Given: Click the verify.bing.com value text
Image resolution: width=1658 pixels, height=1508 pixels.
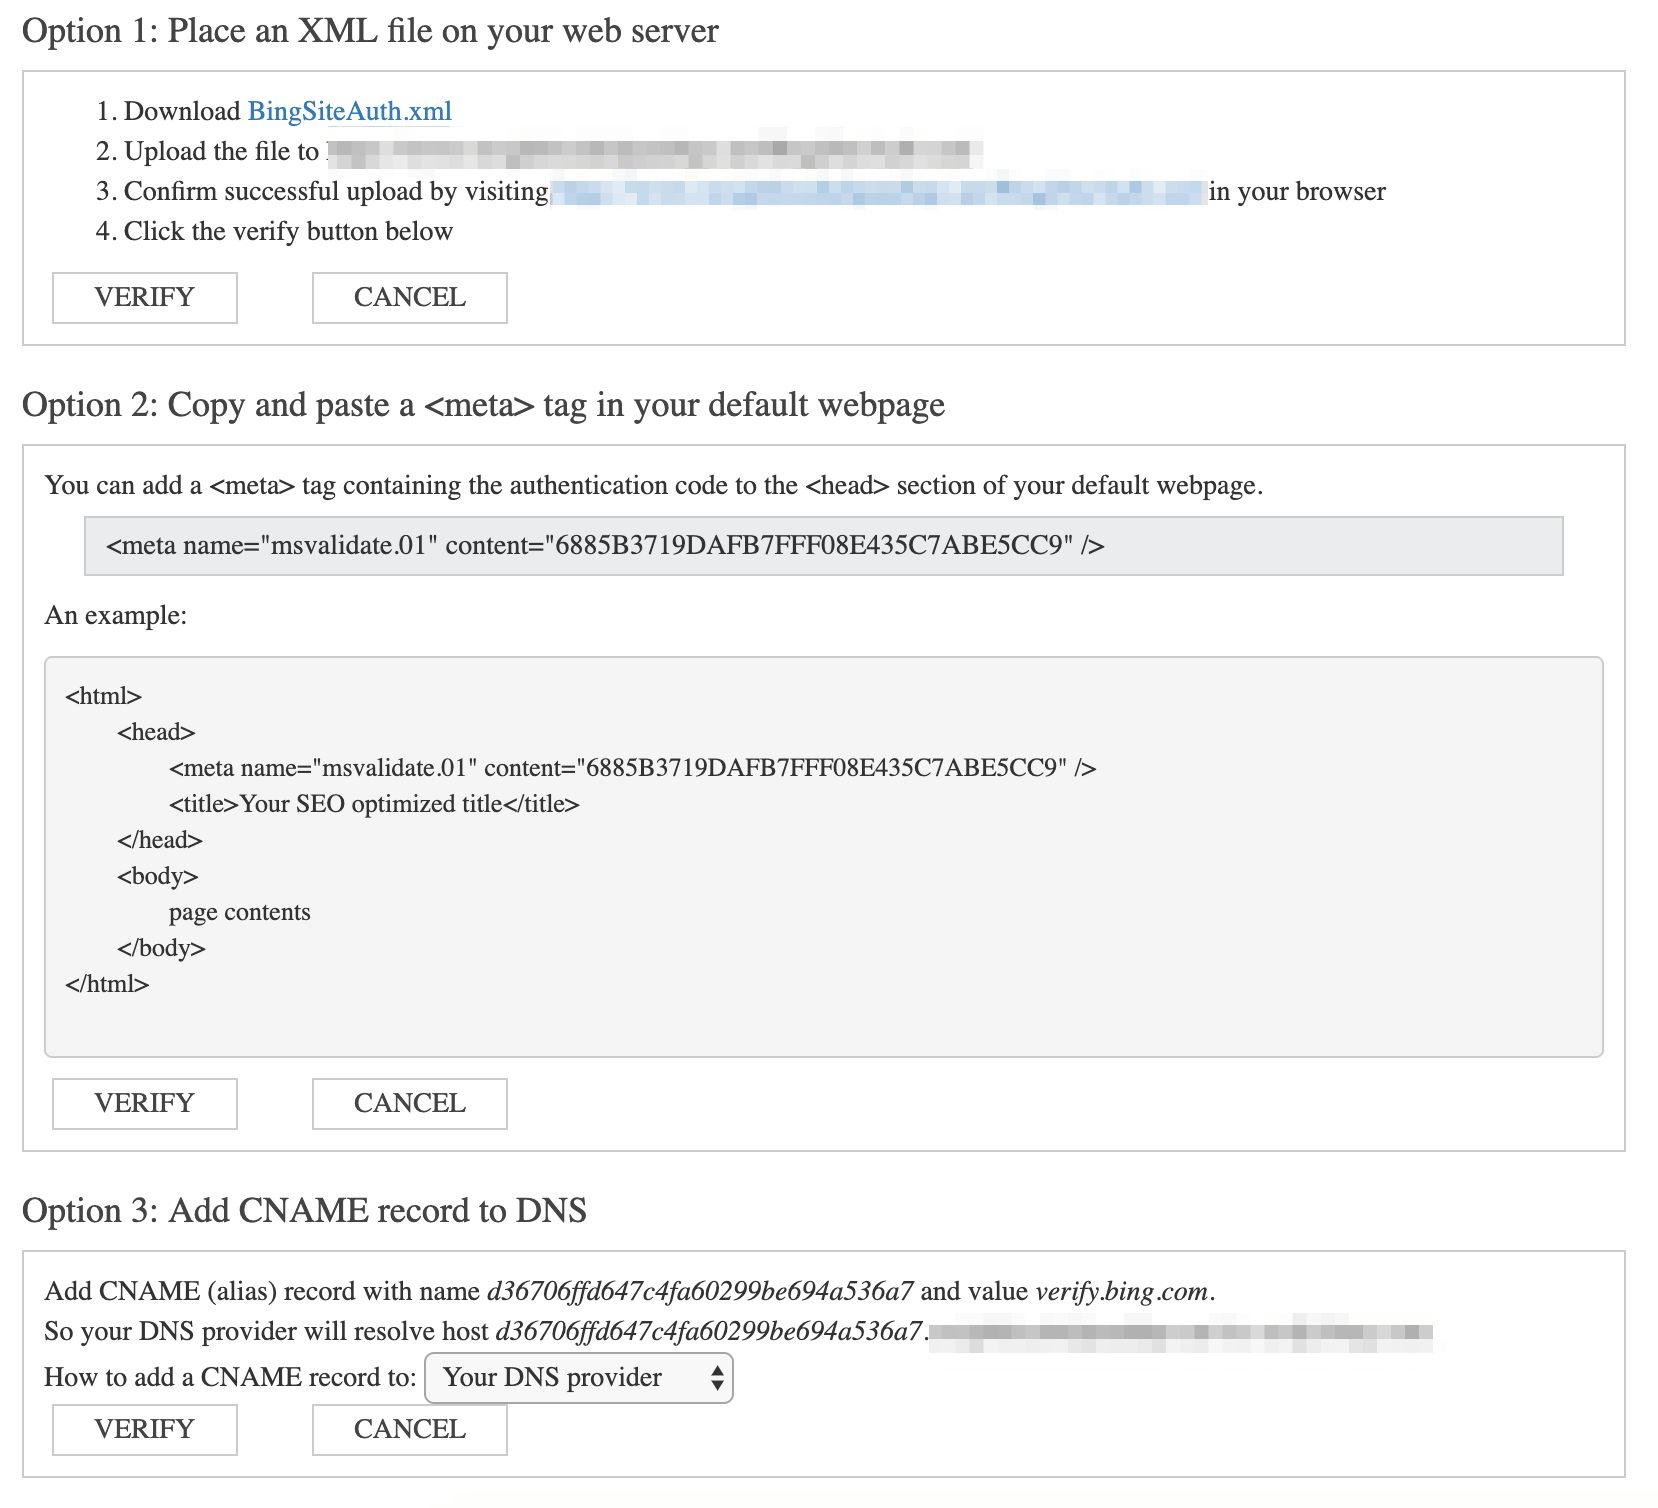Looking at the screenshot, I should pos(1121,1292).
